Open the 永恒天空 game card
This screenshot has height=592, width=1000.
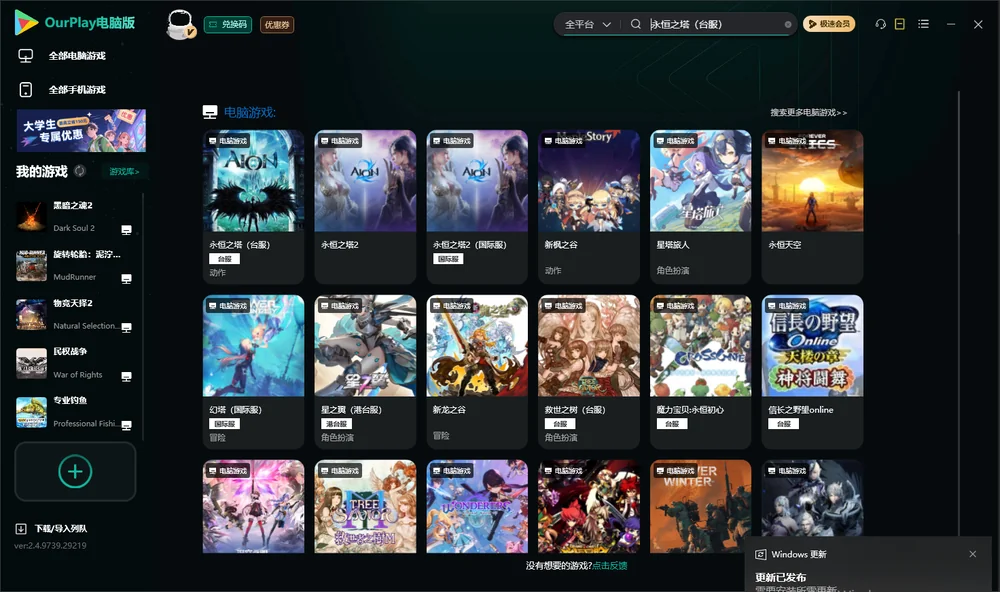tap(812, 207)
